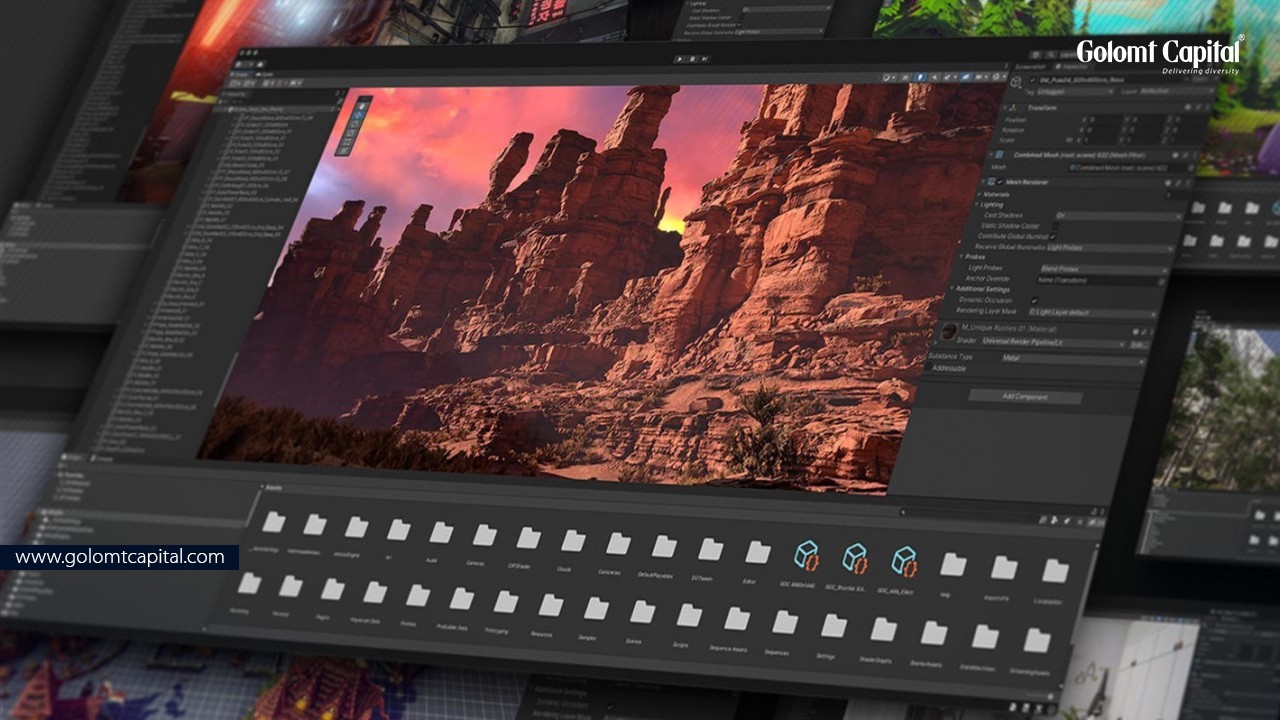Select the Move tool in scene overlay
The height and width of the screenshot is (720, 1280).
[360, 114]
